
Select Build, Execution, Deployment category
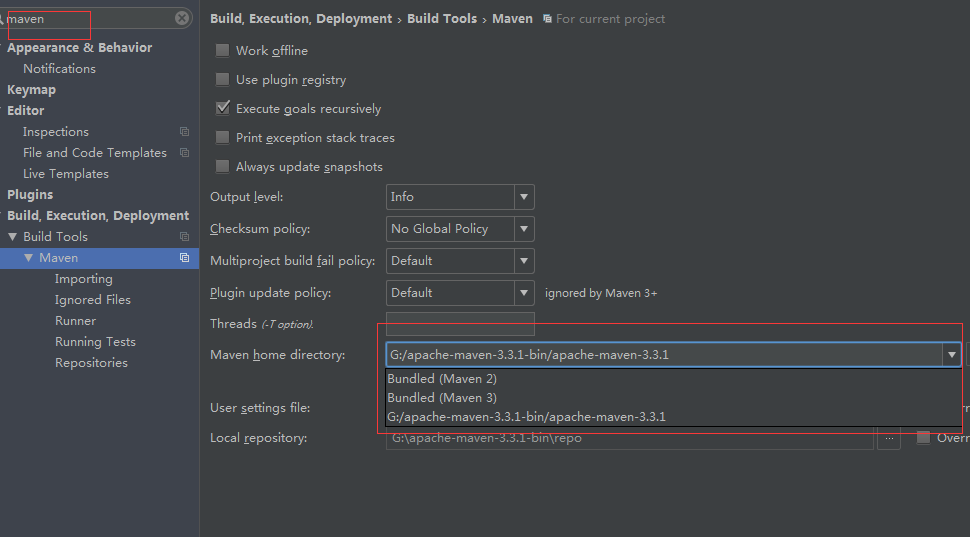(98, 216)
